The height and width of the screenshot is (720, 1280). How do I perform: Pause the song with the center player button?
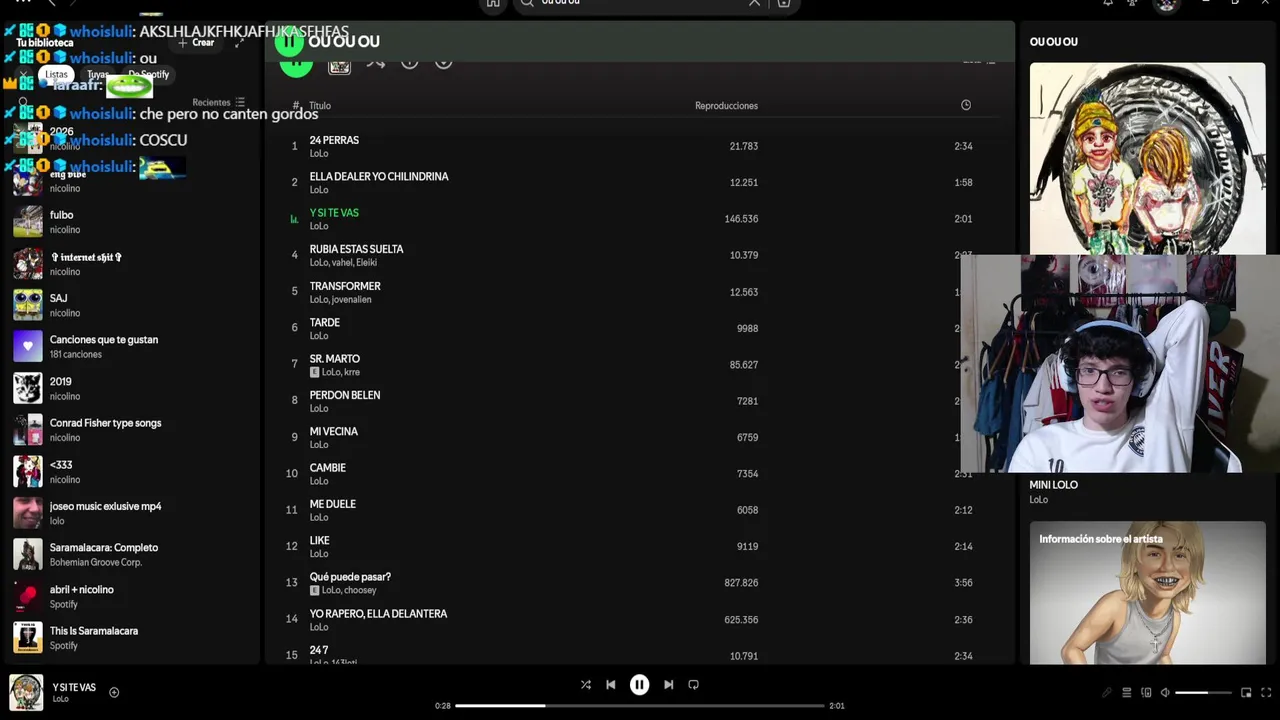[x=639, y=685]
